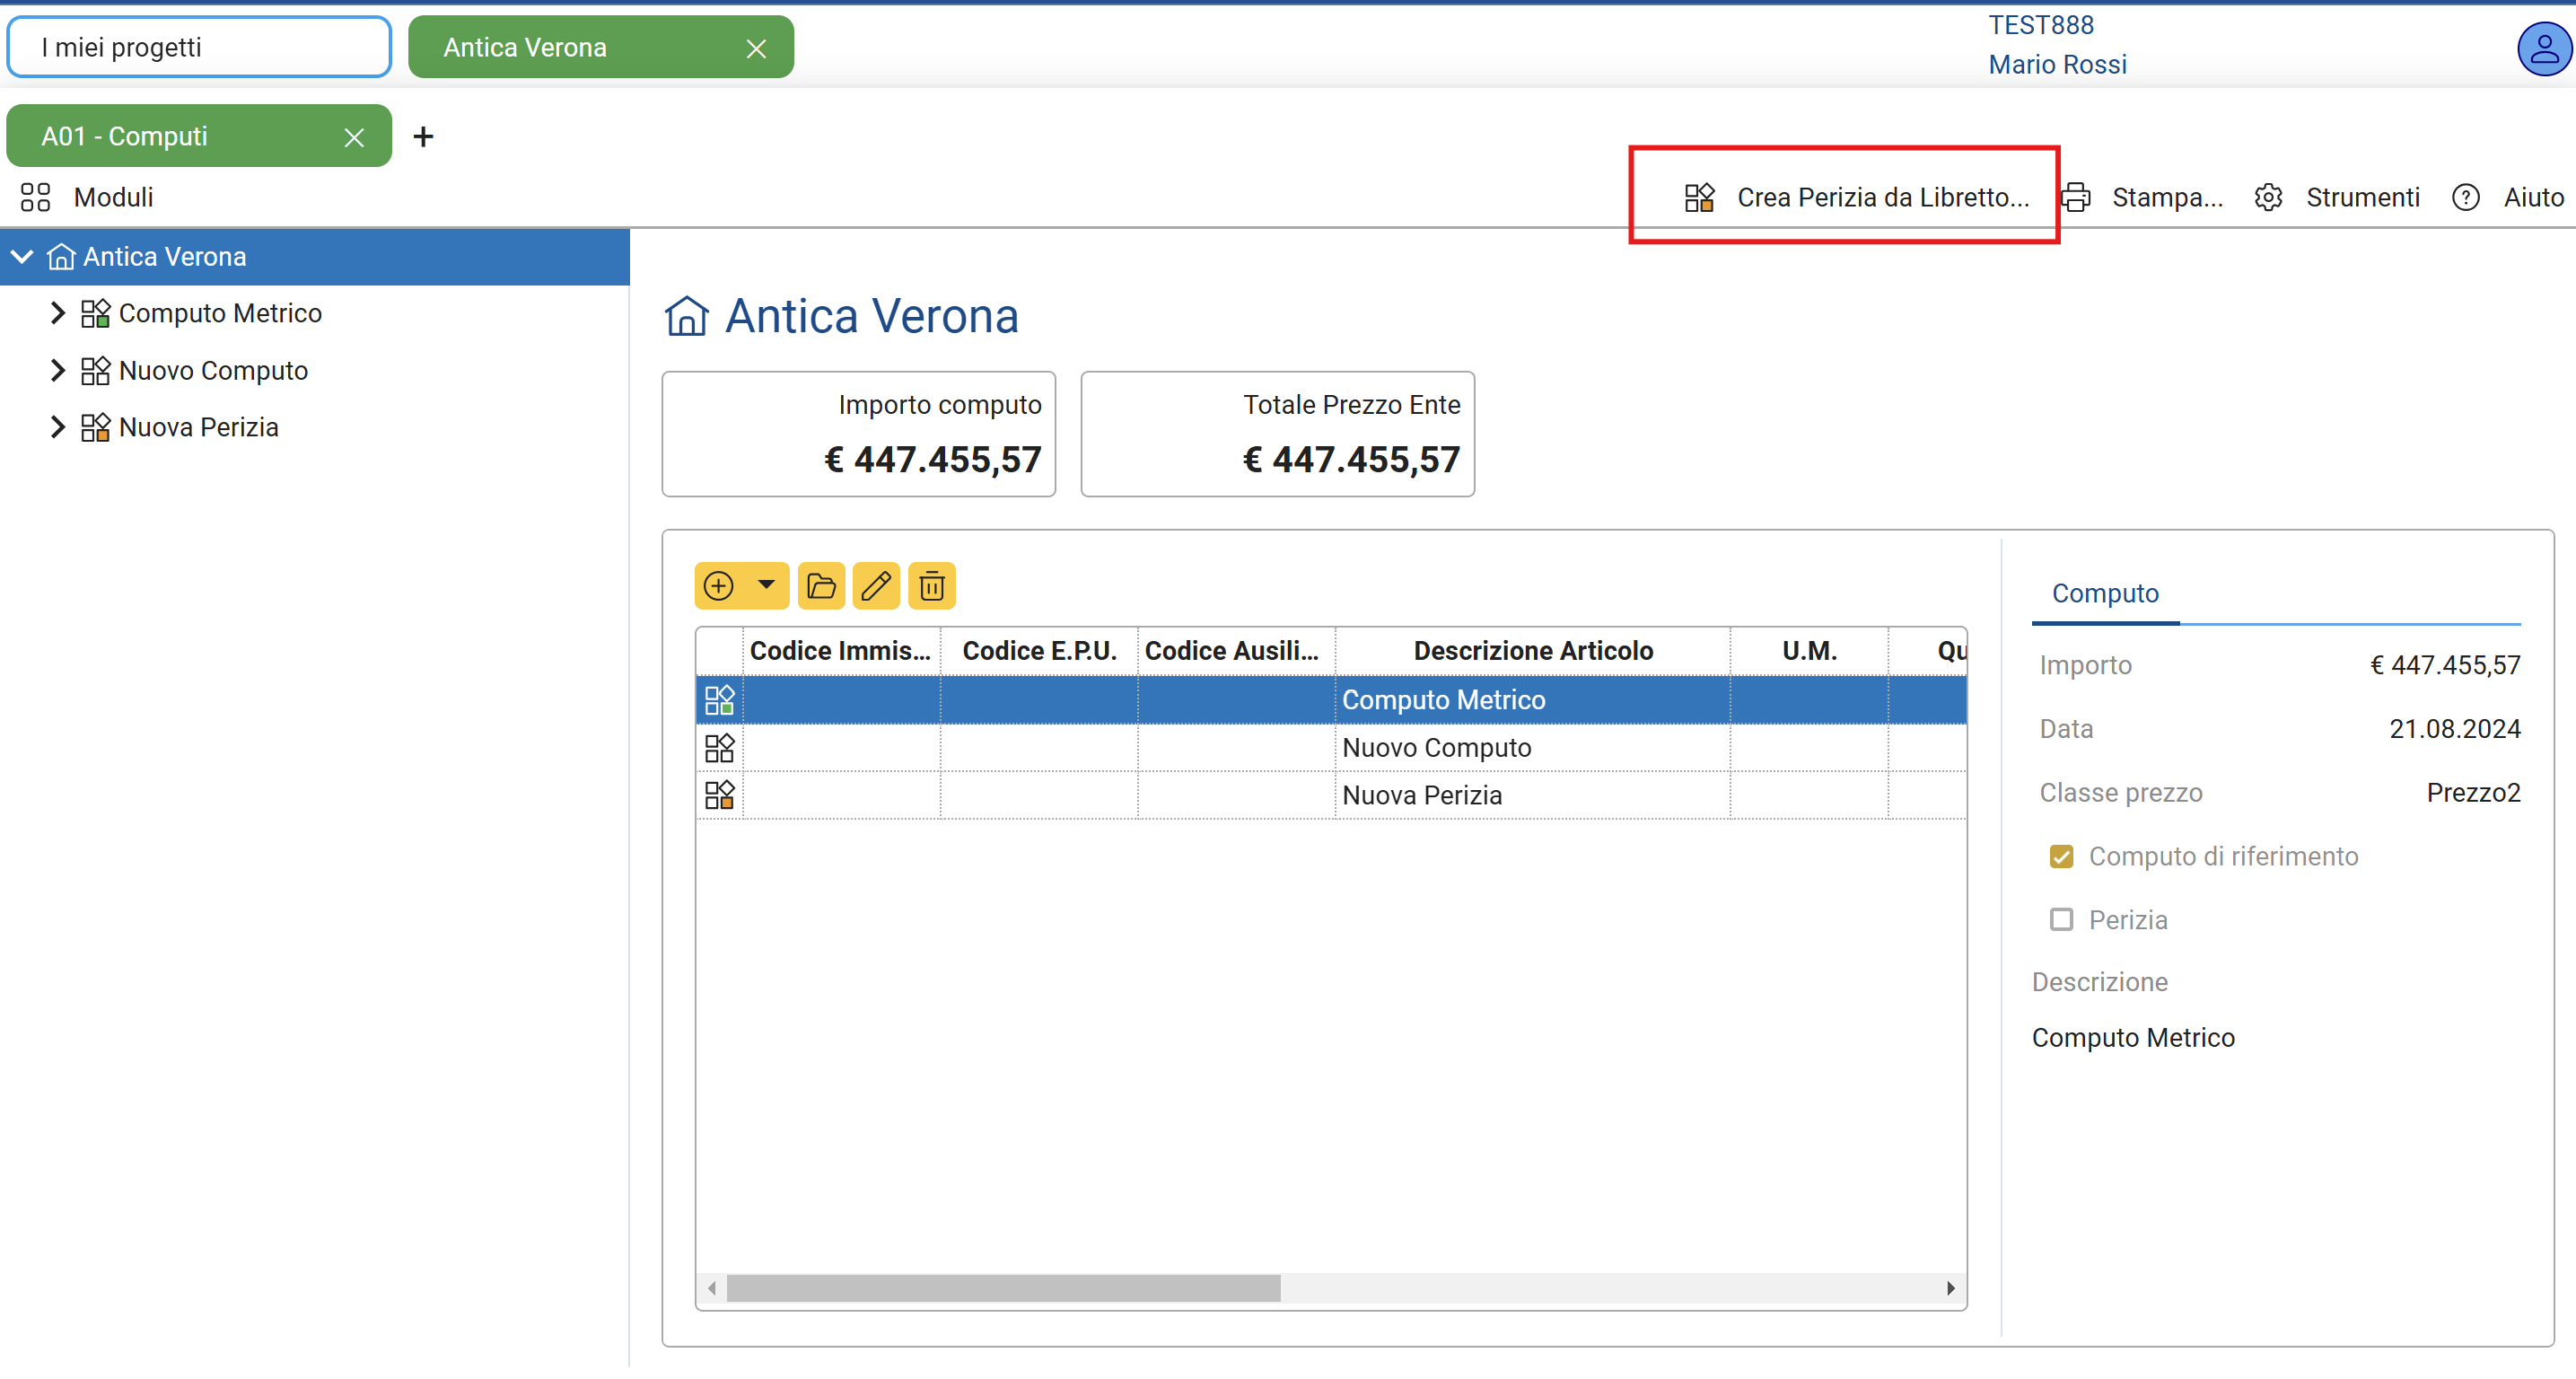Screen dimensions: 2576x1379
Task: Click the Aiuto question mark icon
Action: [2465, 197]
